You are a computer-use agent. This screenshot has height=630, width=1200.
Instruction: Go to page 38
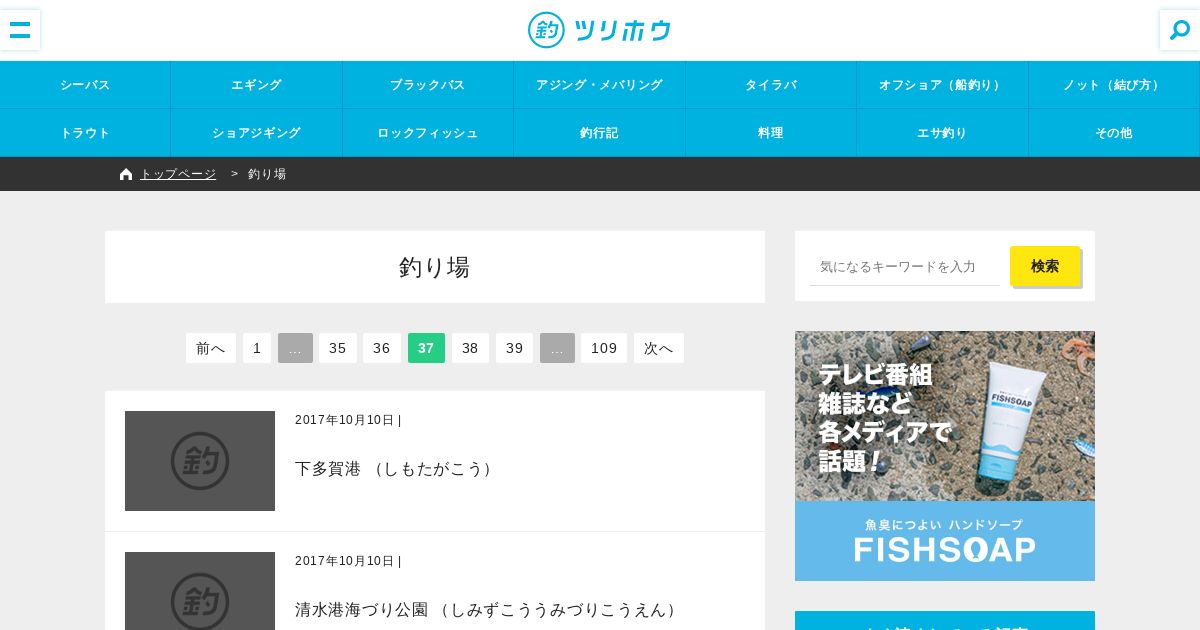point(470,348)
